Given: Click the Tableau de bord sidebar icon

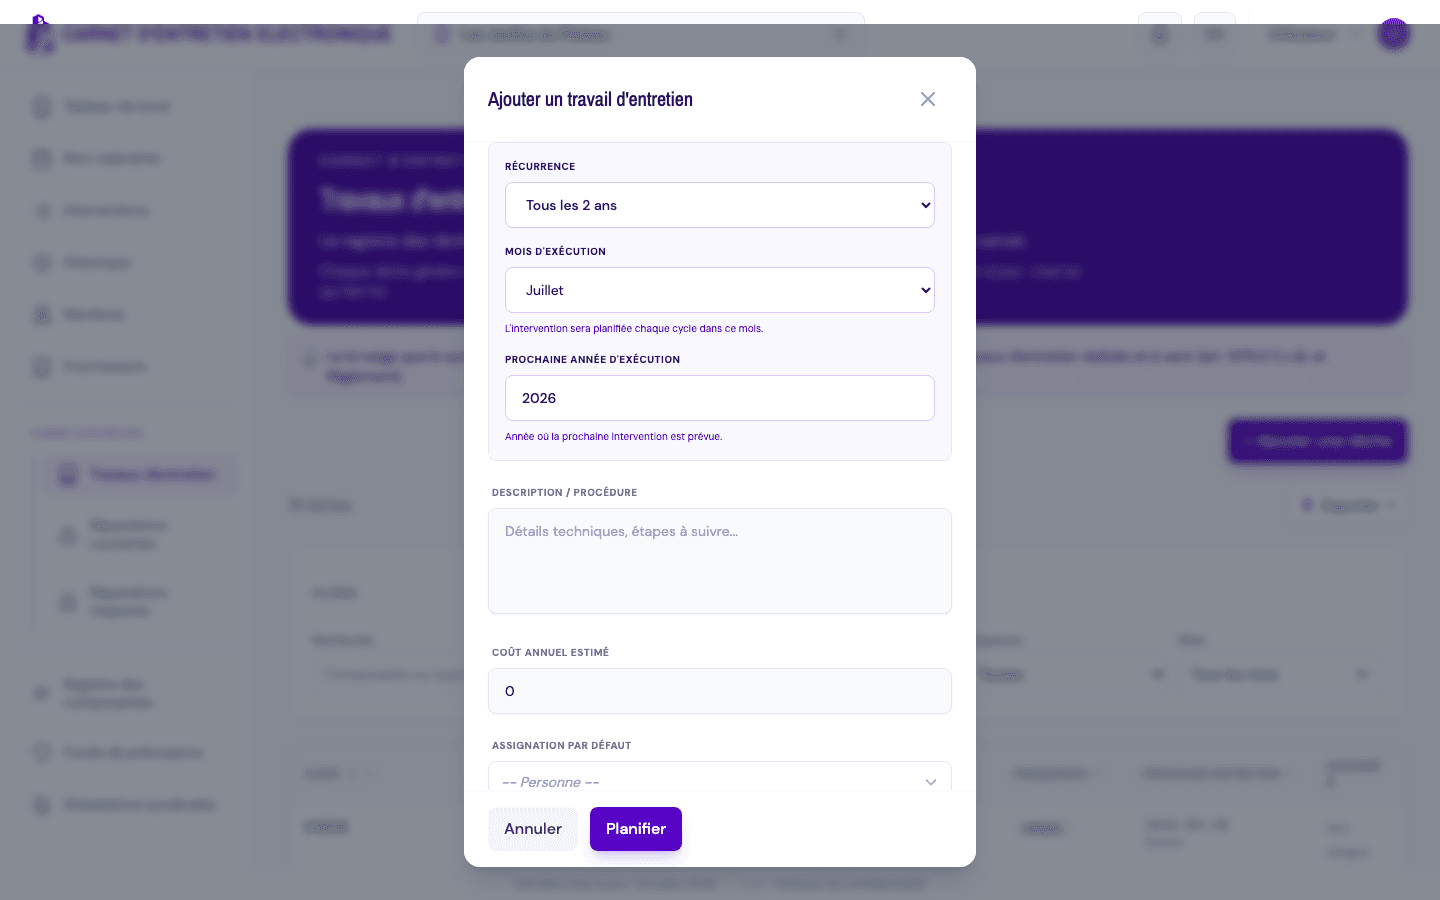Looking at the screenshot, I should tap(42, 107).
